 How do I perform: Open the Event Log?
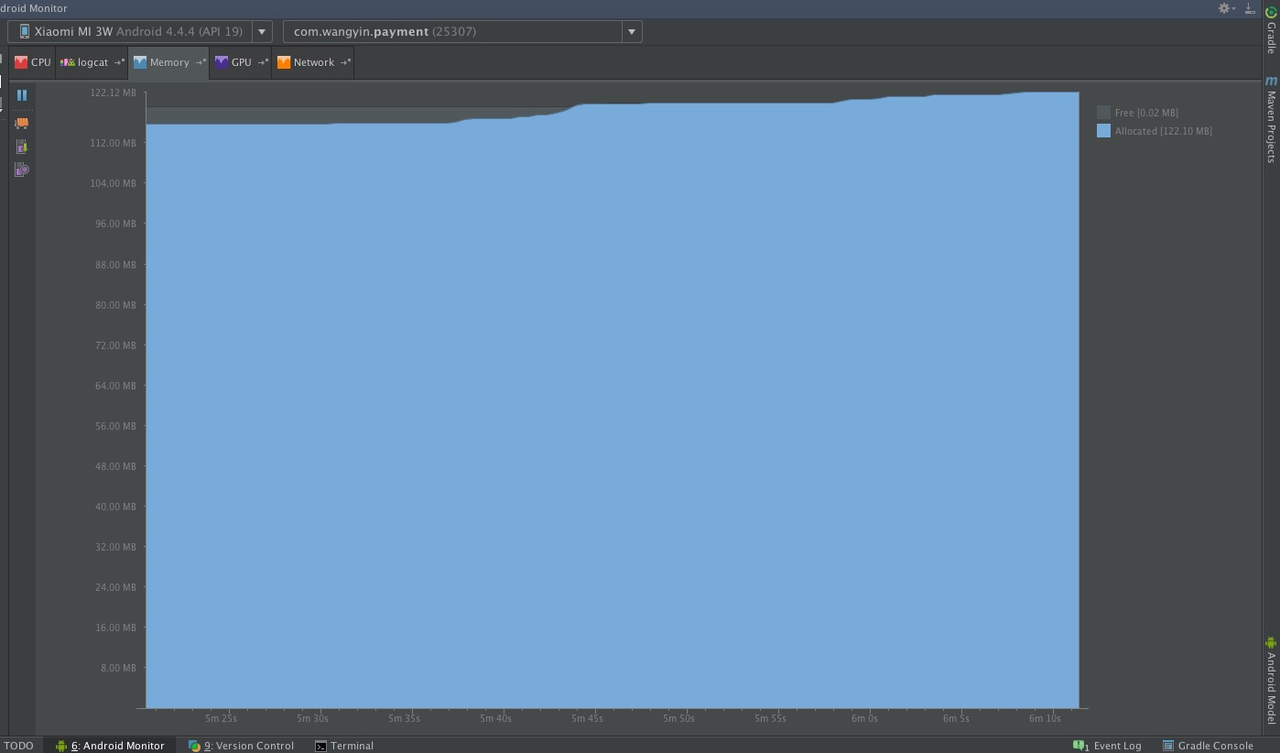coord(1107,746)
